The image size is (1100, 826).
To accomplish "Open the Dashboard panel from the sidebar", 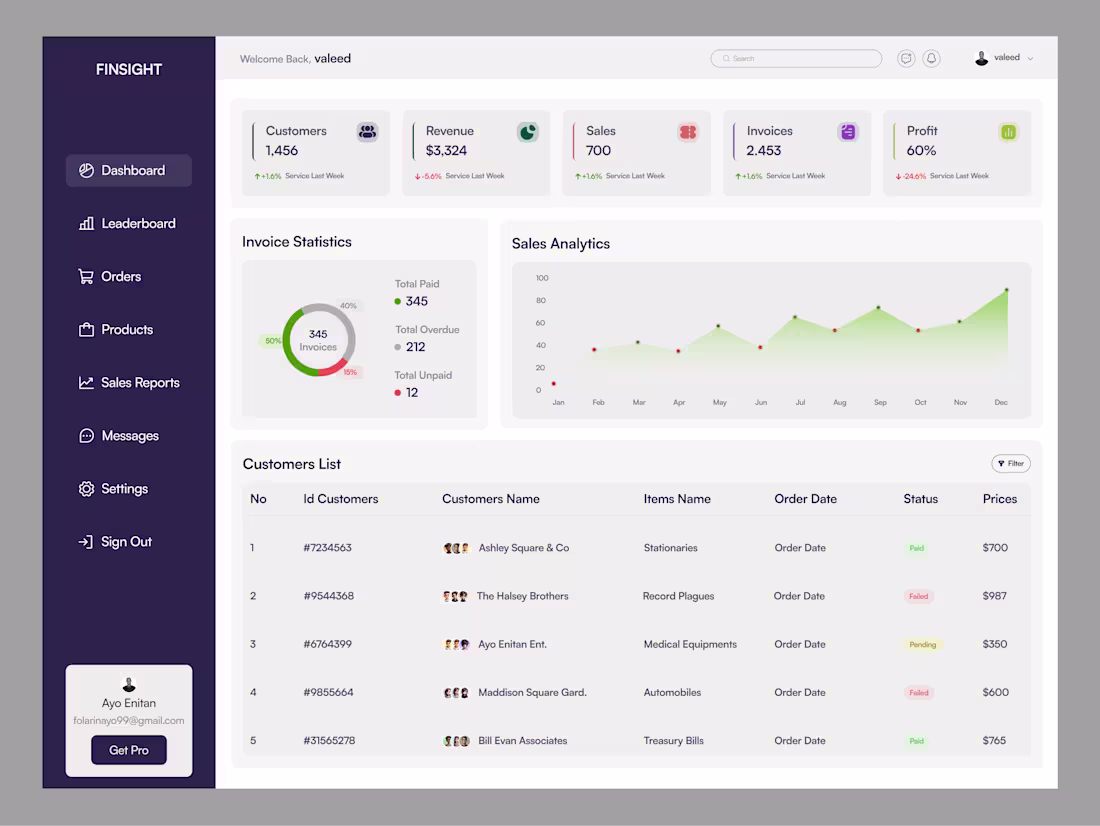I will click(128, 170).
